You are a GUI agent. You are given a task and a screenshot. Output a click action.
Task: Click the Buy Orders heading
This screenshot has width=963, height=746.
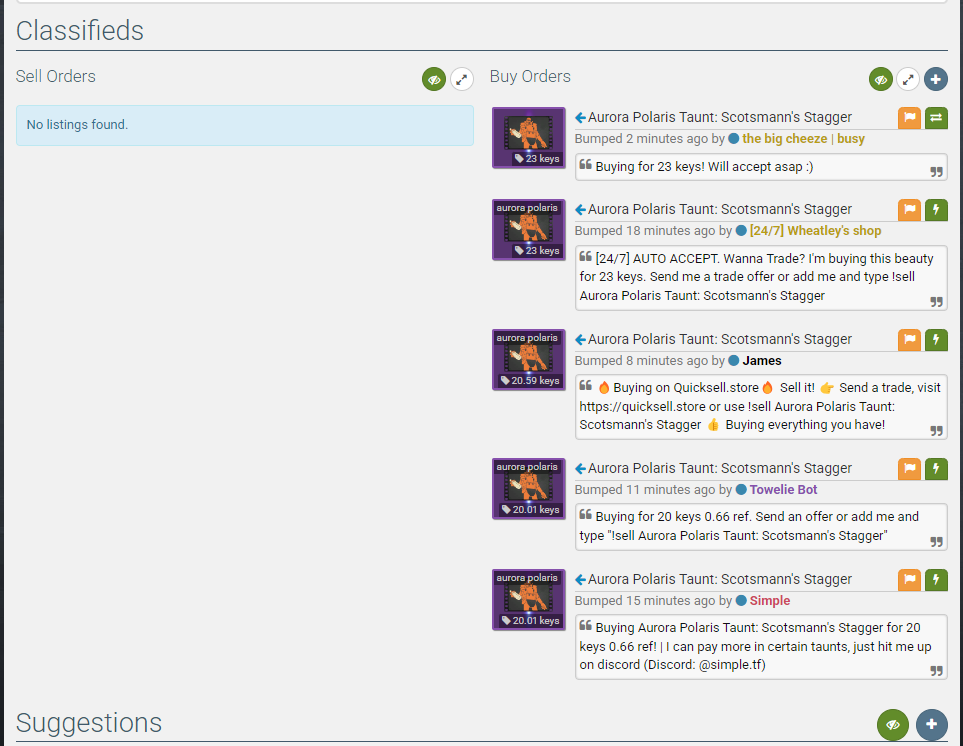(x=530, y=76)
